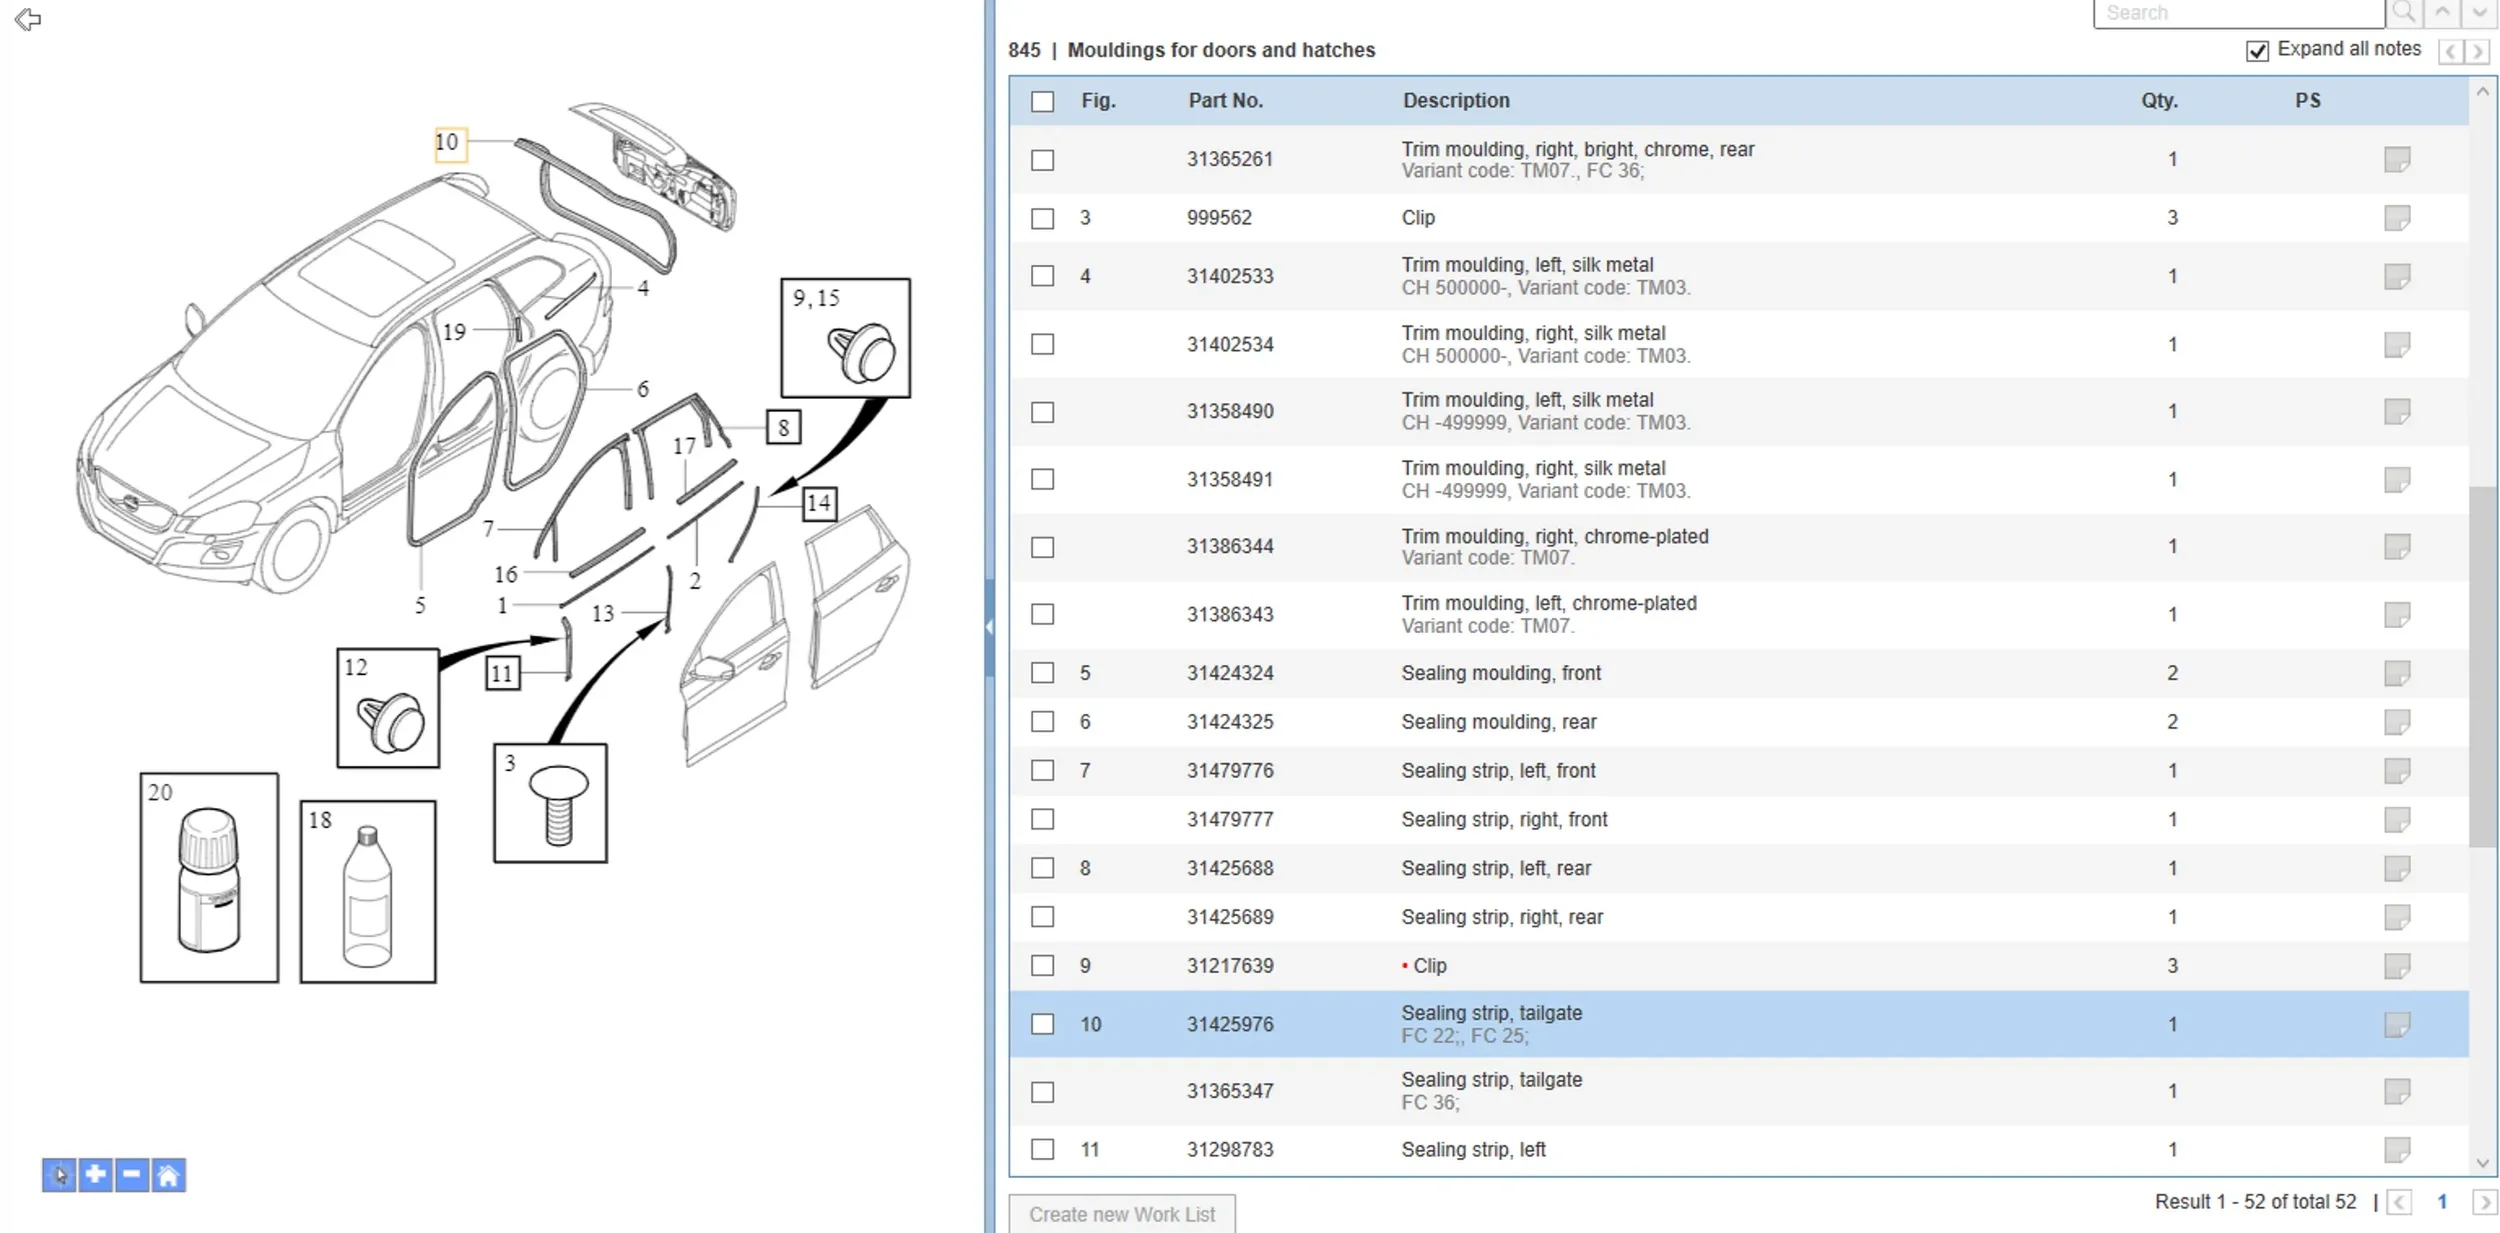This screenshot has width=2500, height=1233.
Task: Zoom in on the diagram with plus button
Action: click(95, 1175)
